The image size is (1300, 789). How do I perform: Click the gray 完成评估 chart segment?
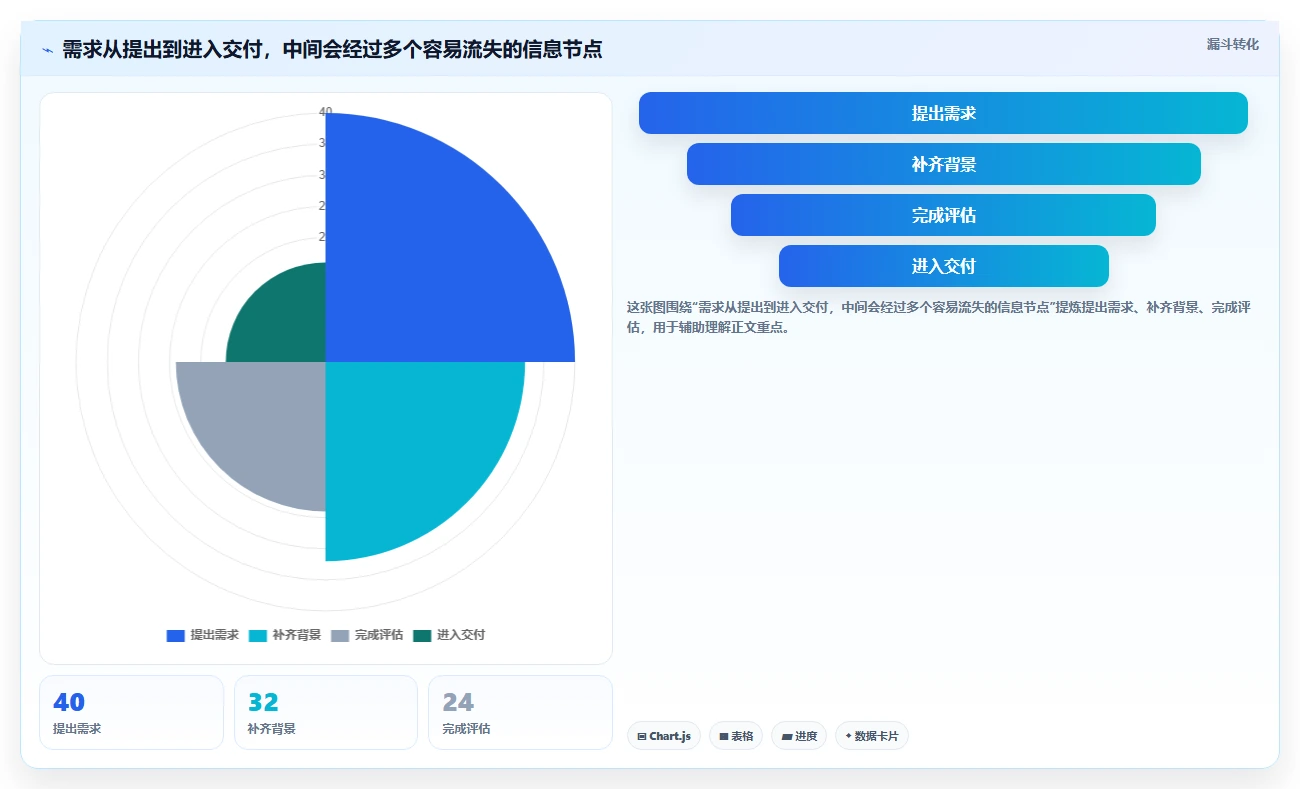[x=260, y=425]
